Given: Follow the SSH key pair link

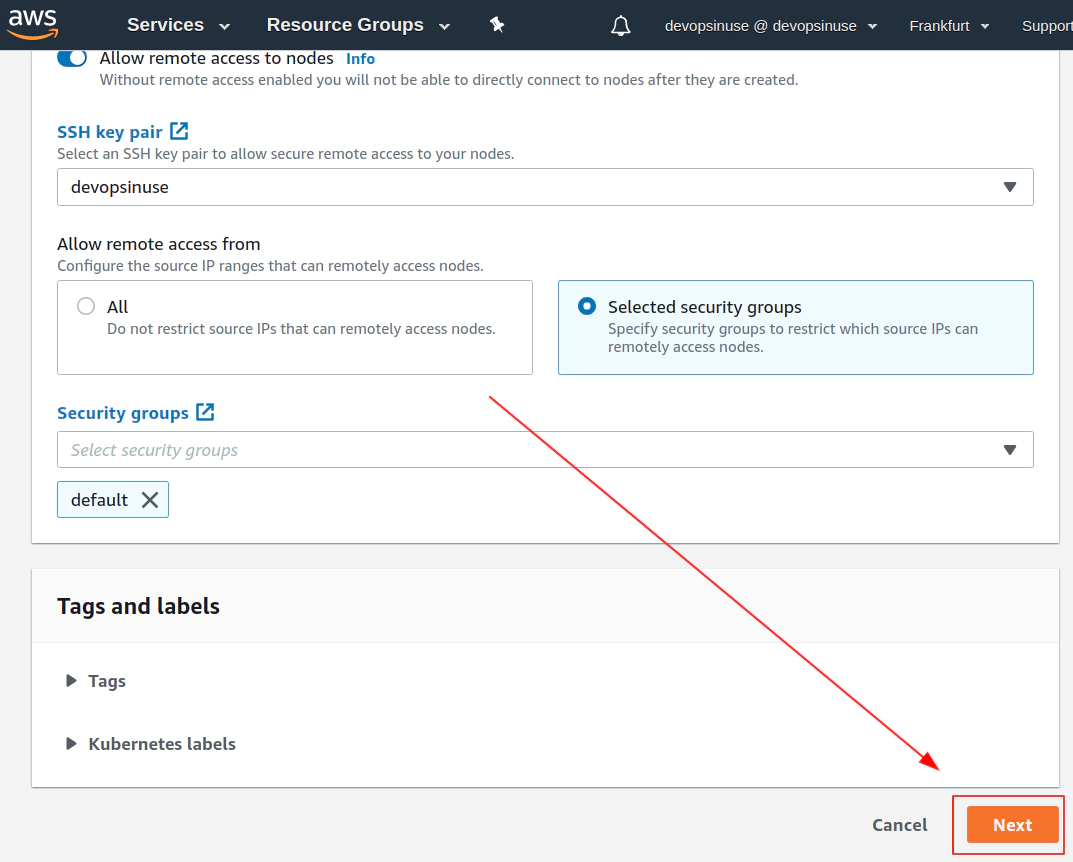Looking at the screenshot, I should tap(109, 132).
